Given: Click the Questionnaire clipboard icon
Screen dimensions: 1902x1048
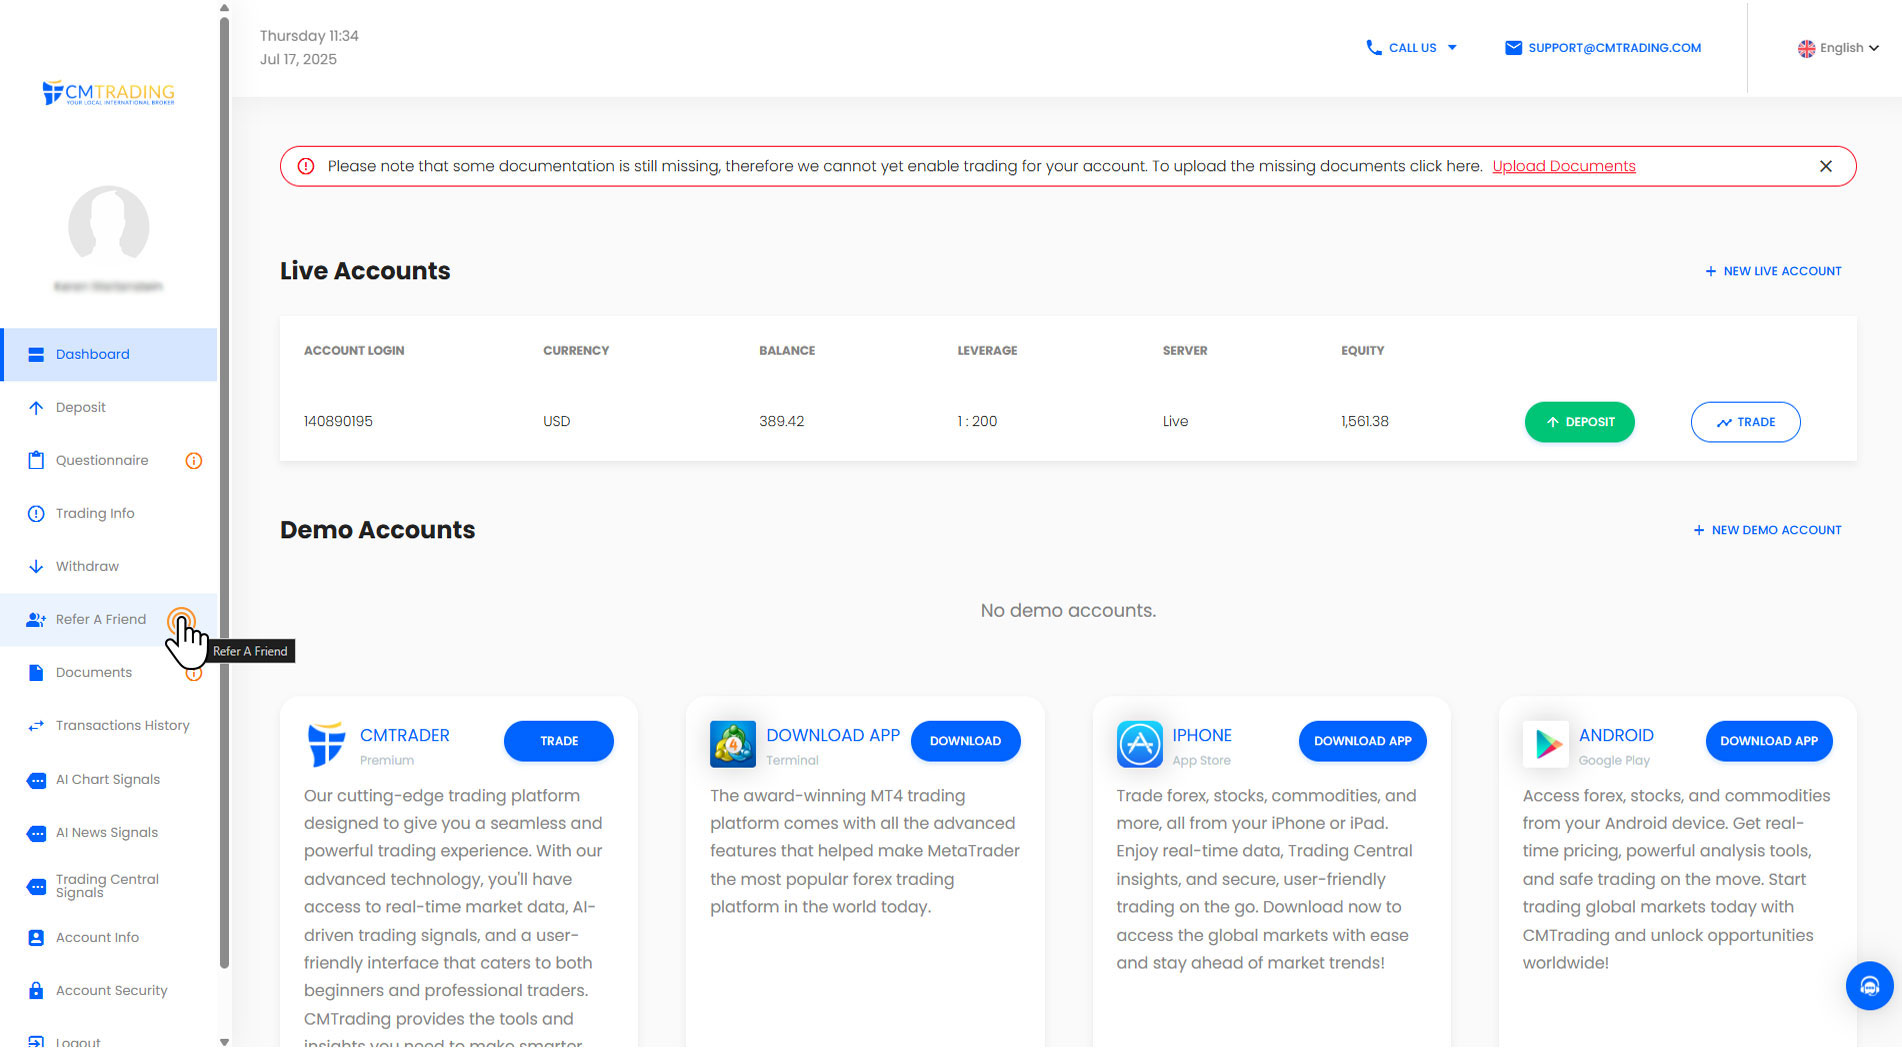Looking at the screenshot, I should click(x=36, y=461).
